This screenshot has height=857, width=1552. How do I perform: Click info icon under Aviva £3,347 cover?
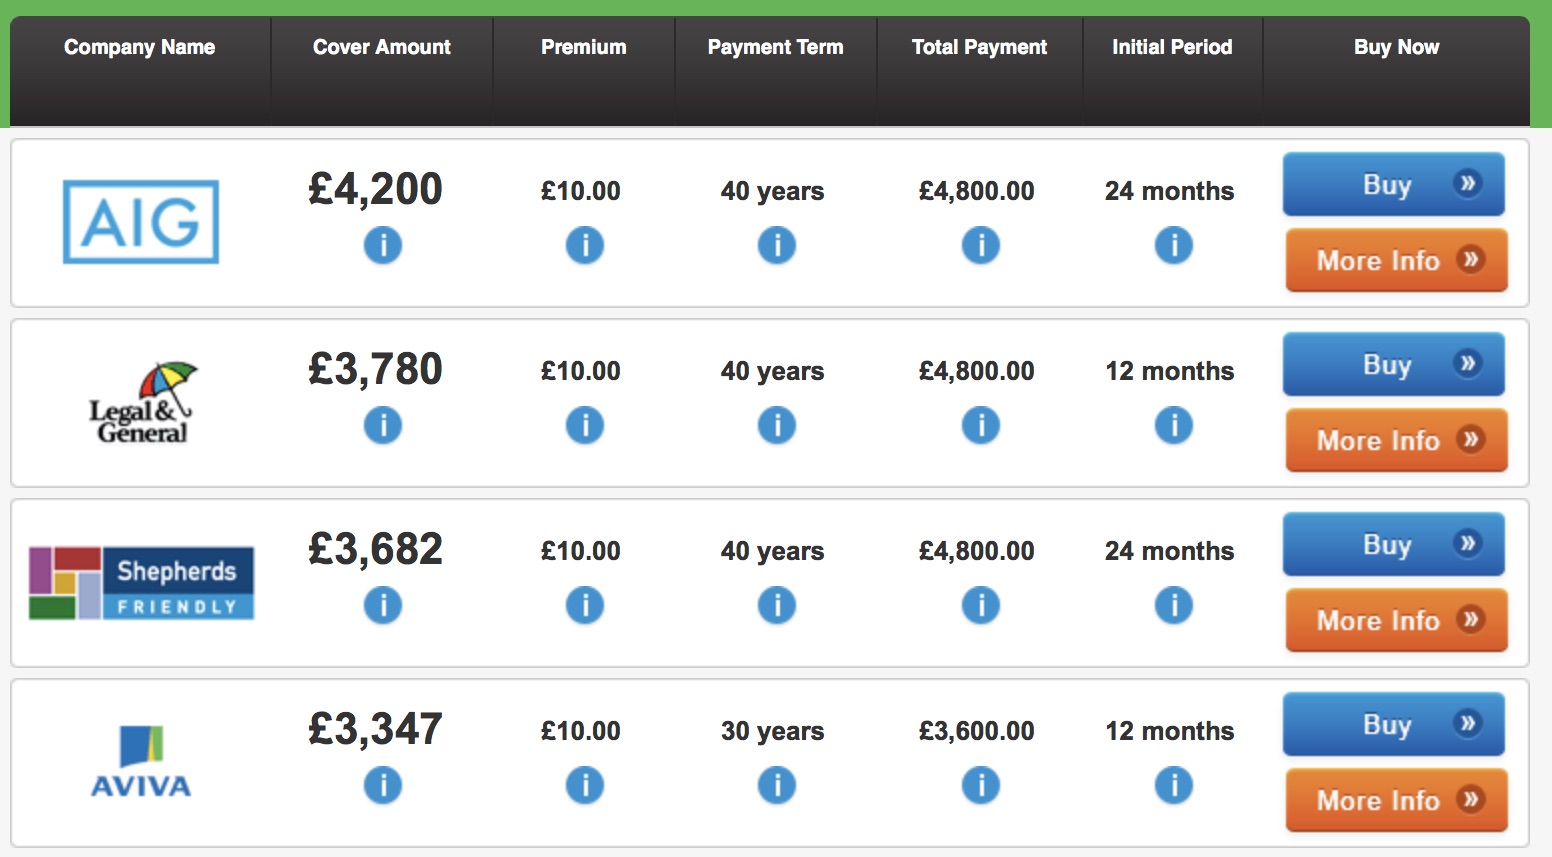pyautogui.click(x=382, y=785)
